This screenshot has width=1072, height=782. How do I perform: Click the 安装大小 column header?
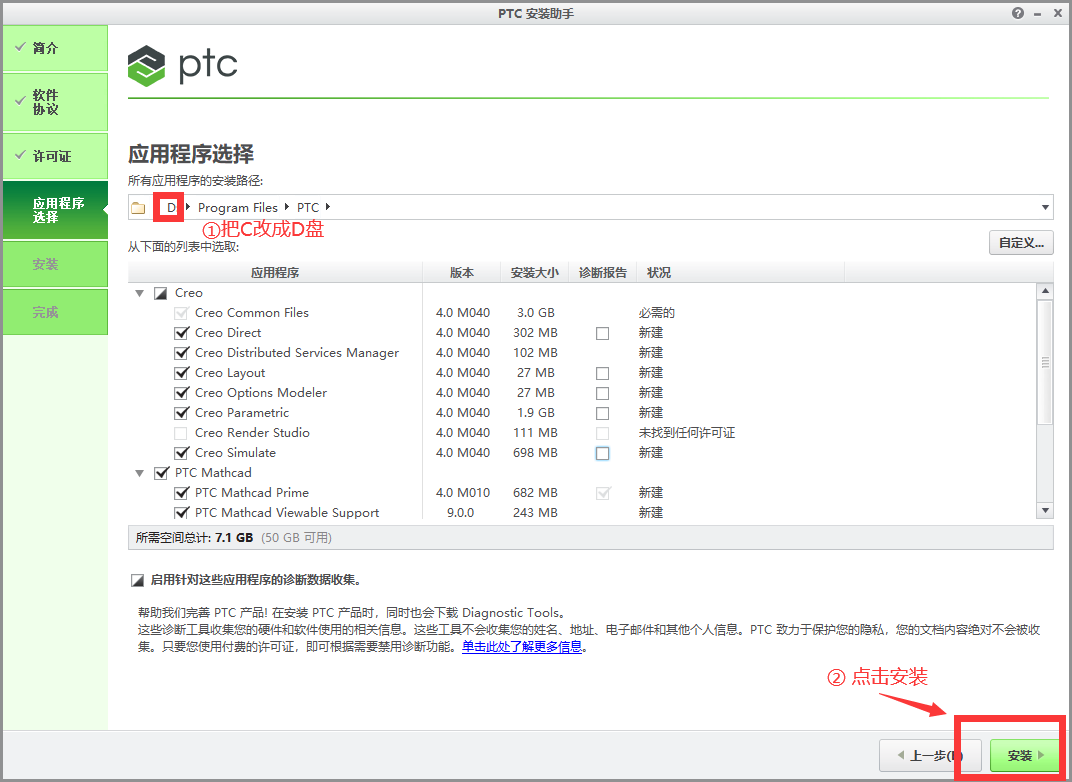[x=535, y=273]
